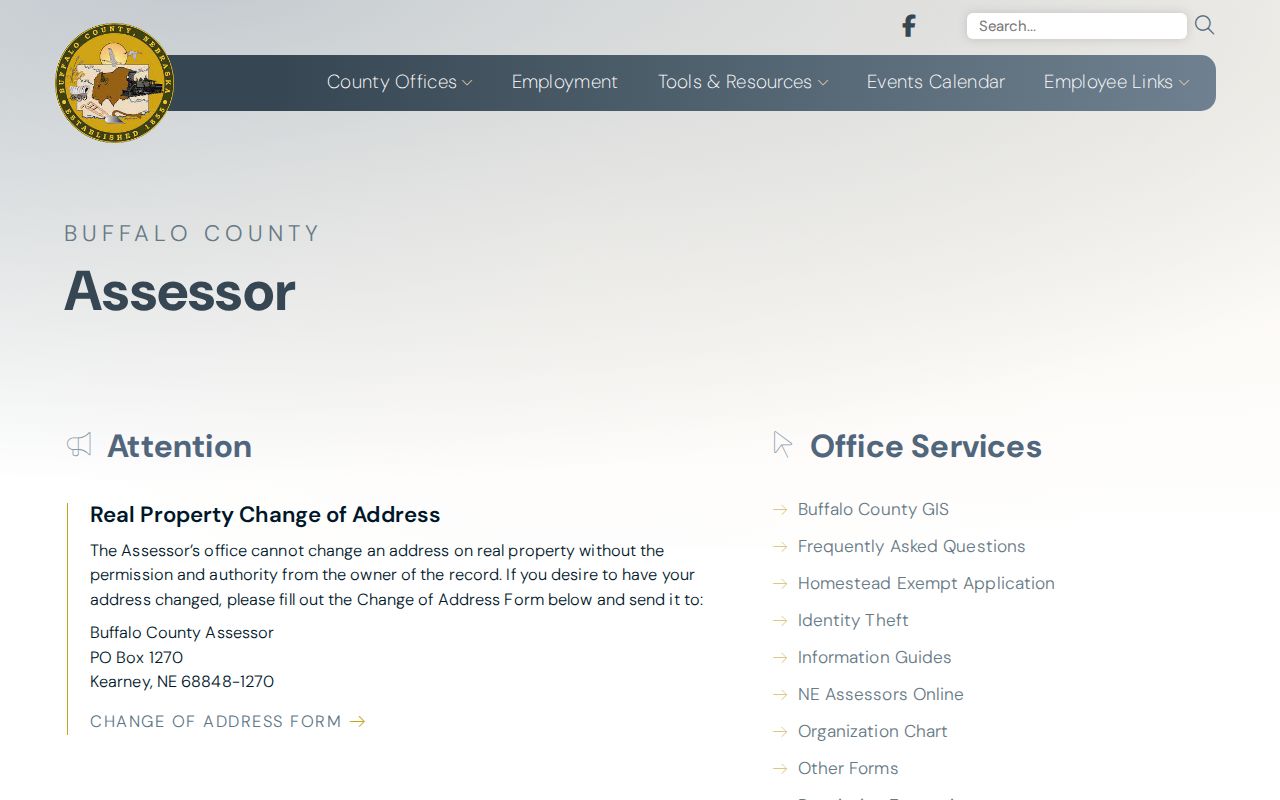
Task: Open the Identity Theft link
Action: point(853,620)
